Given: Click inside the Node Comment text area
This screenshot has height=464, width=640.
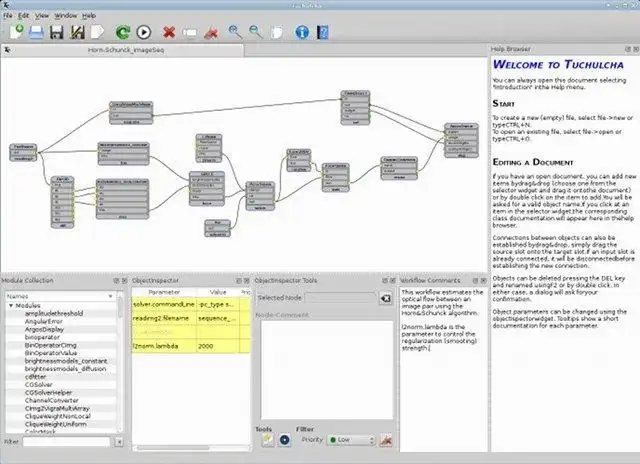Looking at the screenshot, I should click(x=327, y=370).
